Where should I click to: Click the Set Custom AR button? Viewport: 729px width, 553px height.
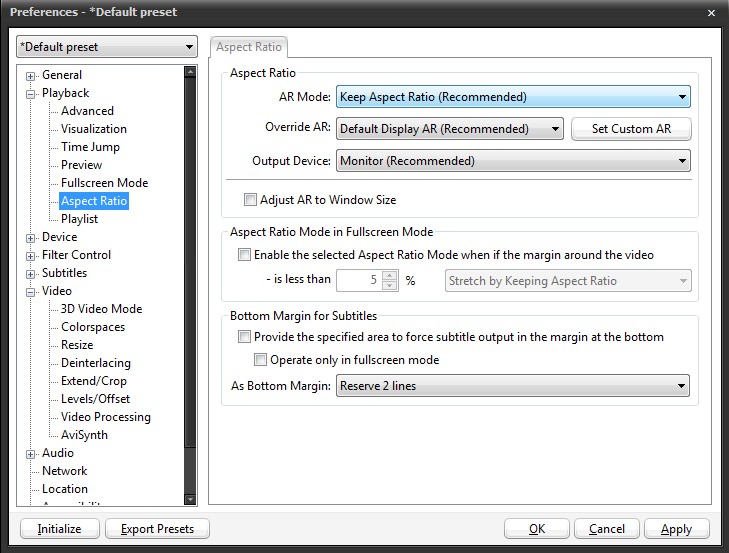point(631,129)
